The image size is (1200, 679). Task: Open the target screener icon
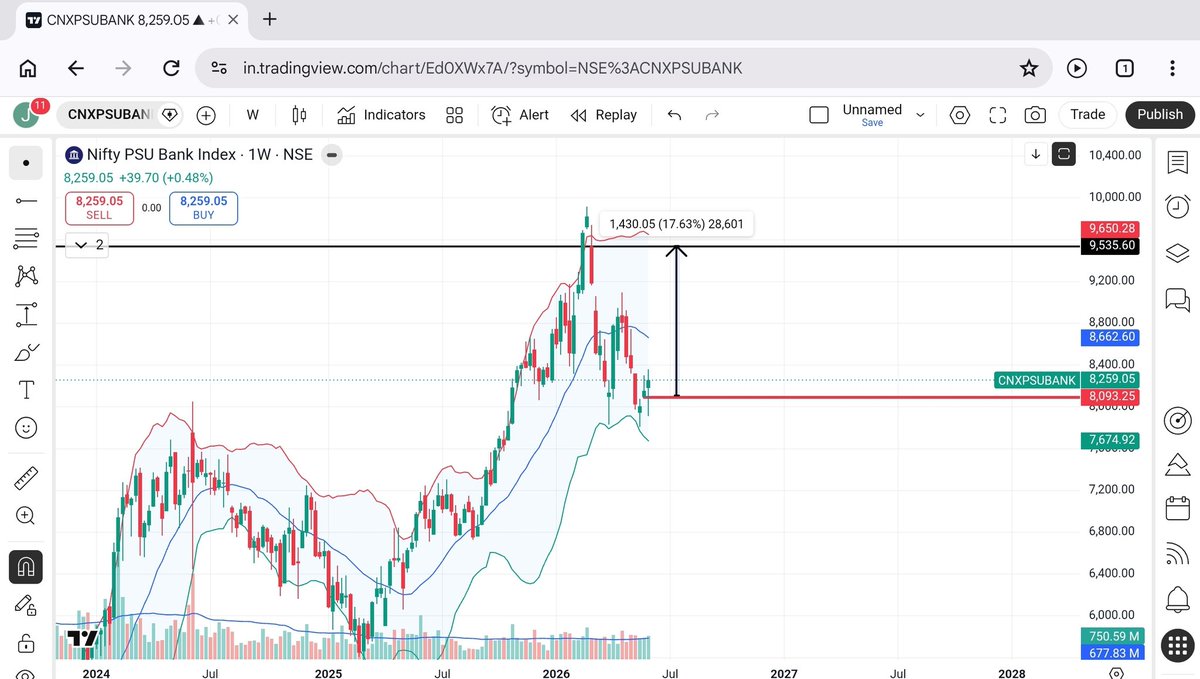pos(1177,419)
